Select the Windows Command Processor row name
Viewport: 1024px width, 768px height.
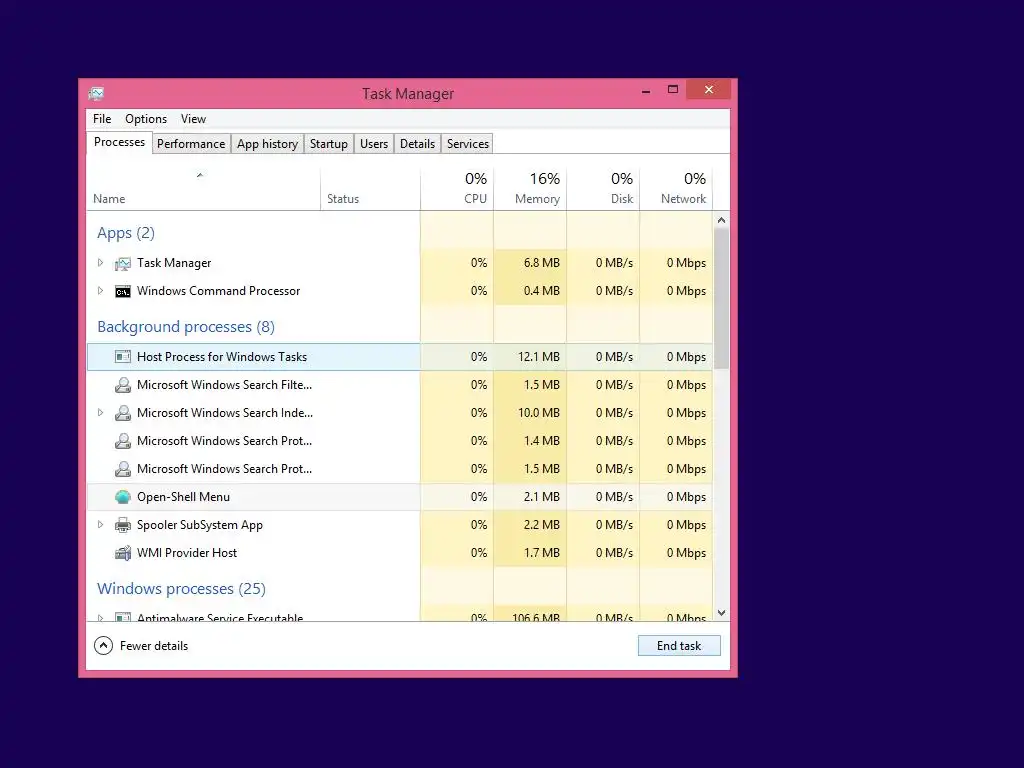218,291
